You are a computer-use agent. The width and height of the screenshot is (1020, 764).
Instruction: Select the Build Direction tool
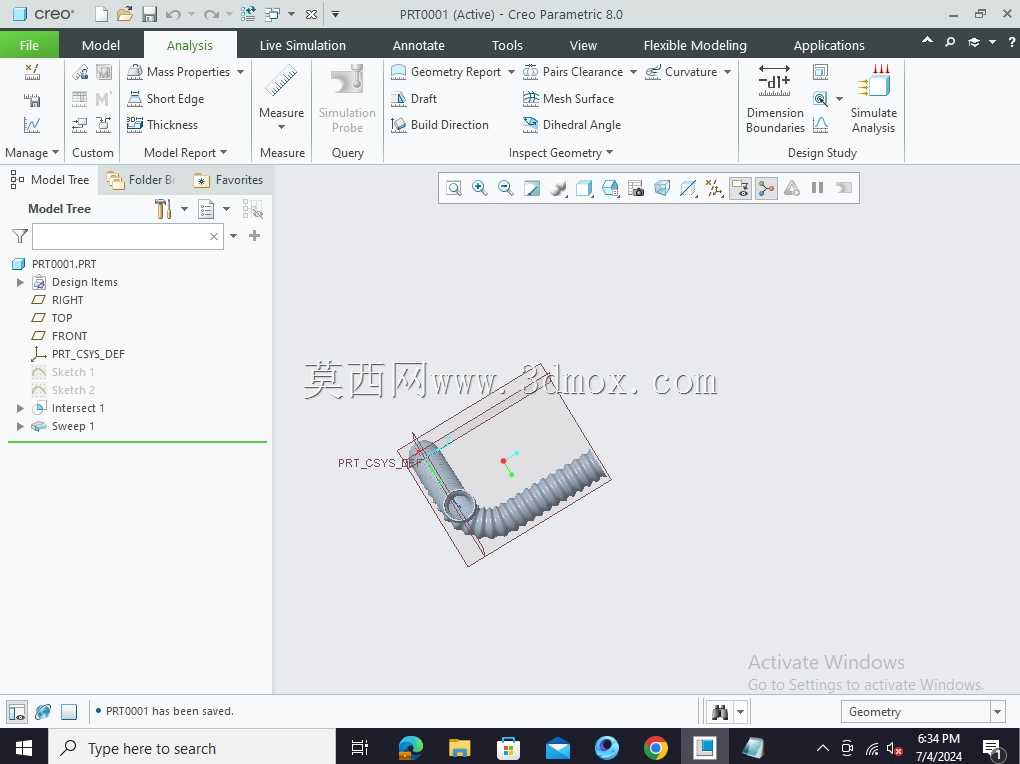[440, 124]
